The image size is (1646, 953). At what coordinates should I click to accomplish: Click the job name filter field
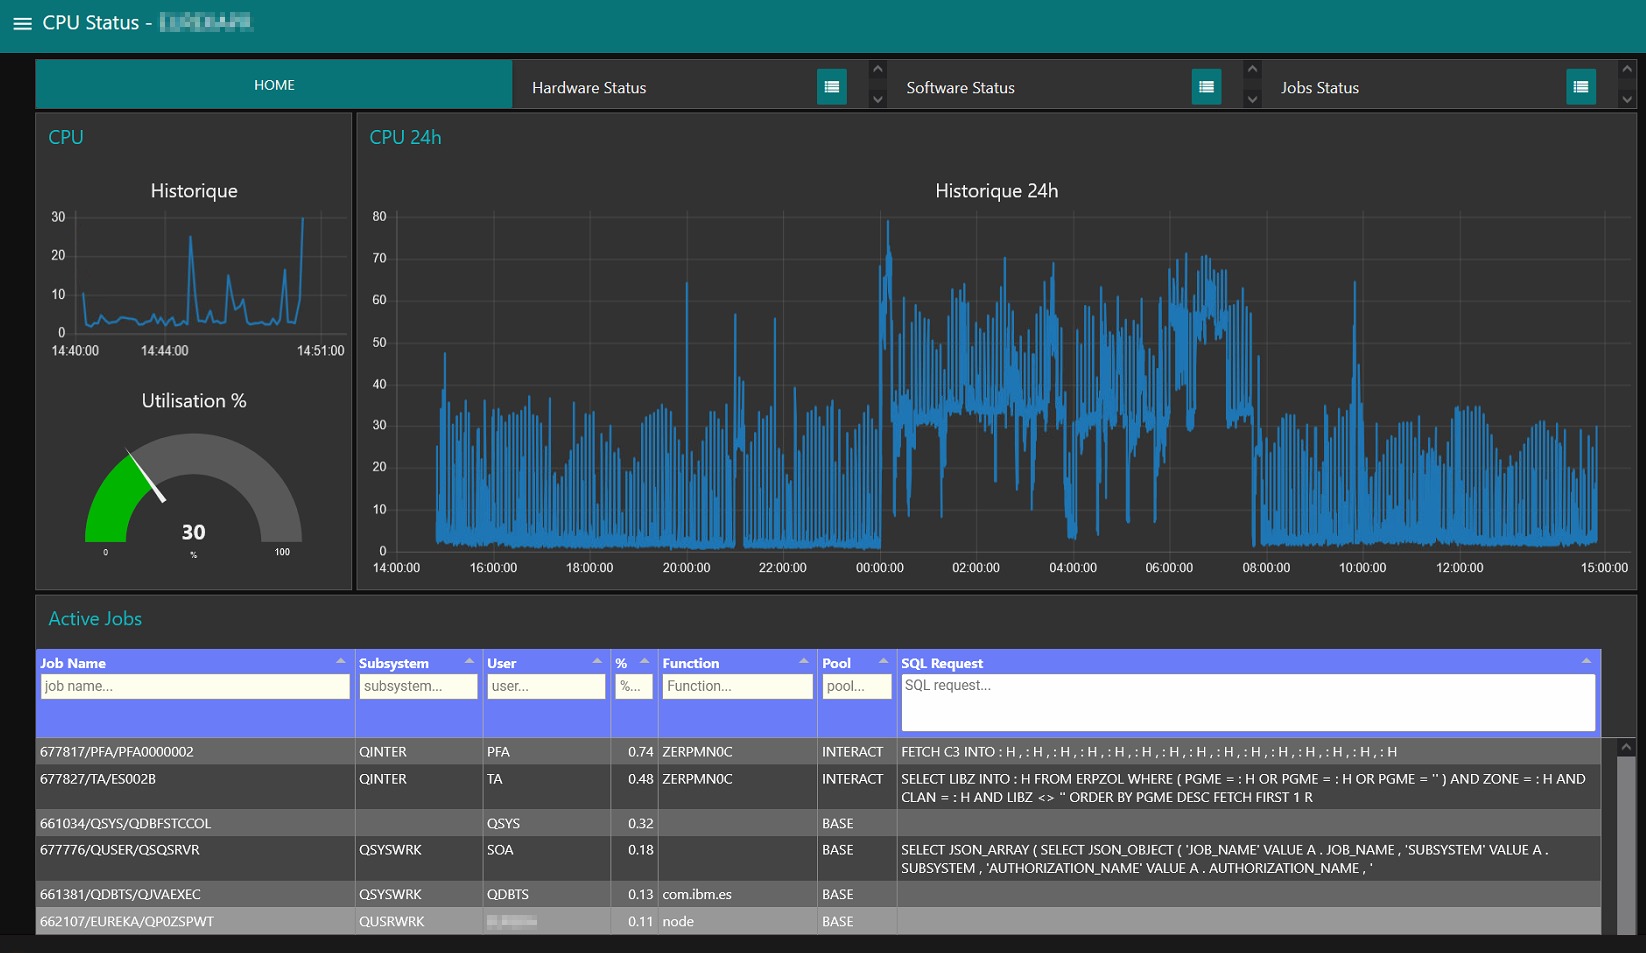point(195,686)
